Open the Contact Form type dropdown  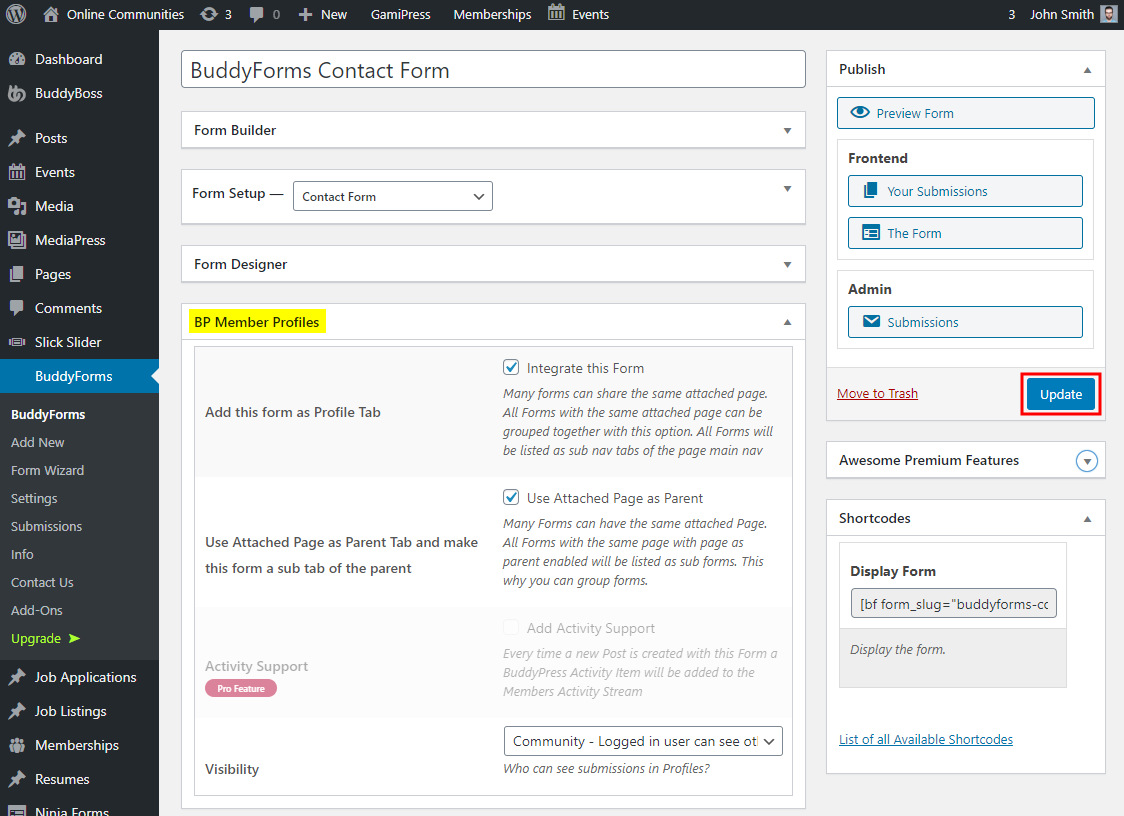tap(391, 196)
